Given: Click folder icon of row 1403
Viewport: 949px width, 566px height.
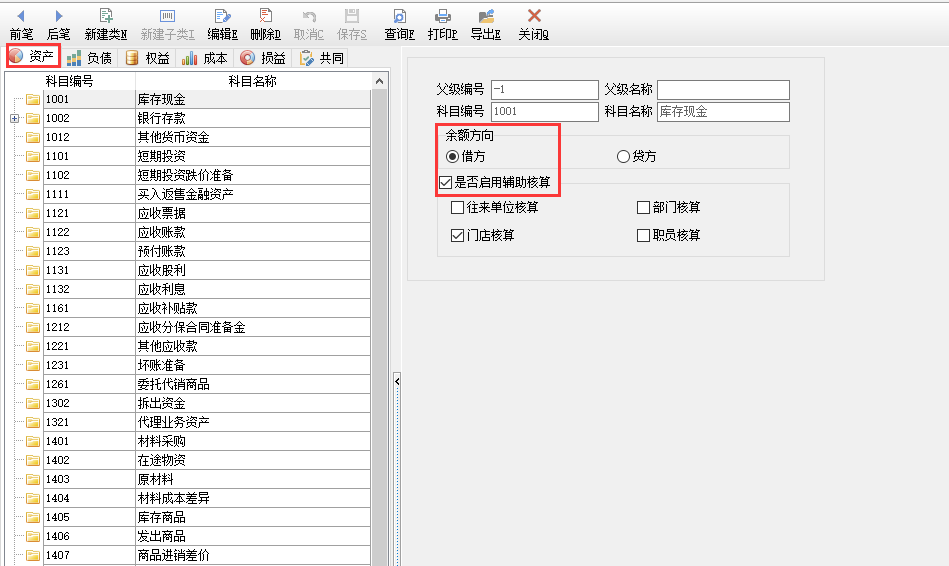Looking at the screenshot, I should 33,479.
